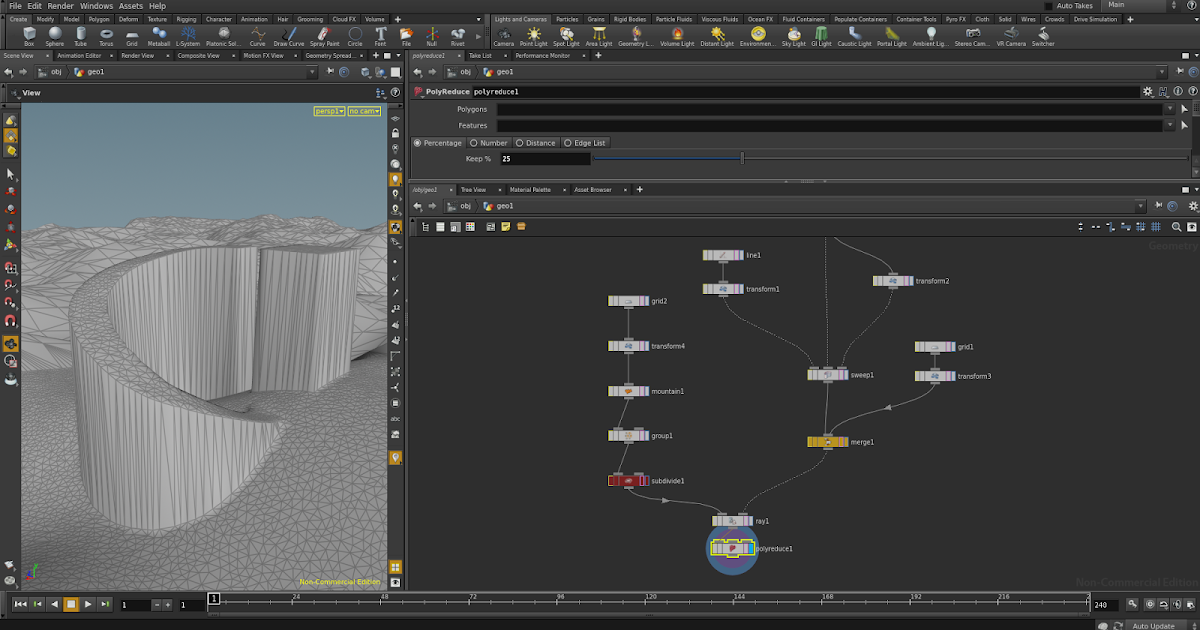Select the Box shelf tool
The width and height of the screenshot is (1200, 630).
pyautogui.click(x=29, y=37)
